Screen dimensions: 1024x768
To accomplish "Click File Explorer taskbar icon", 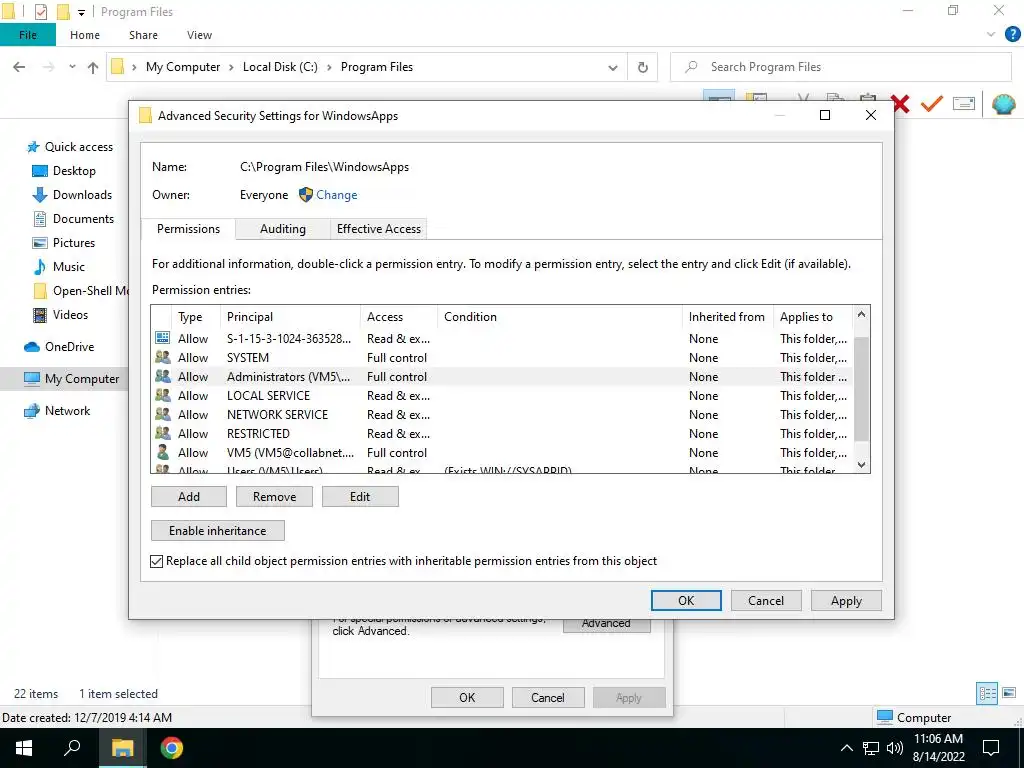I will point(122,748).
